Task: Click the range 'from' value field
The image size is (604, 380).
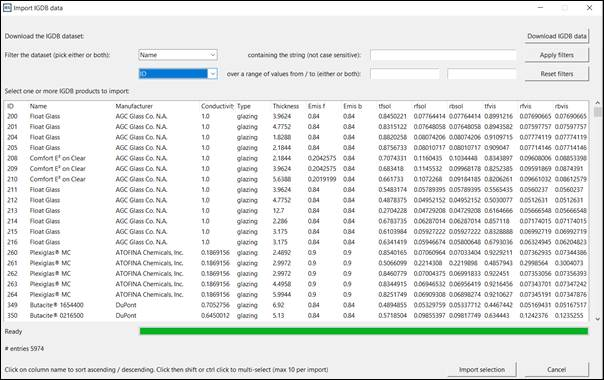Action: 405,74
